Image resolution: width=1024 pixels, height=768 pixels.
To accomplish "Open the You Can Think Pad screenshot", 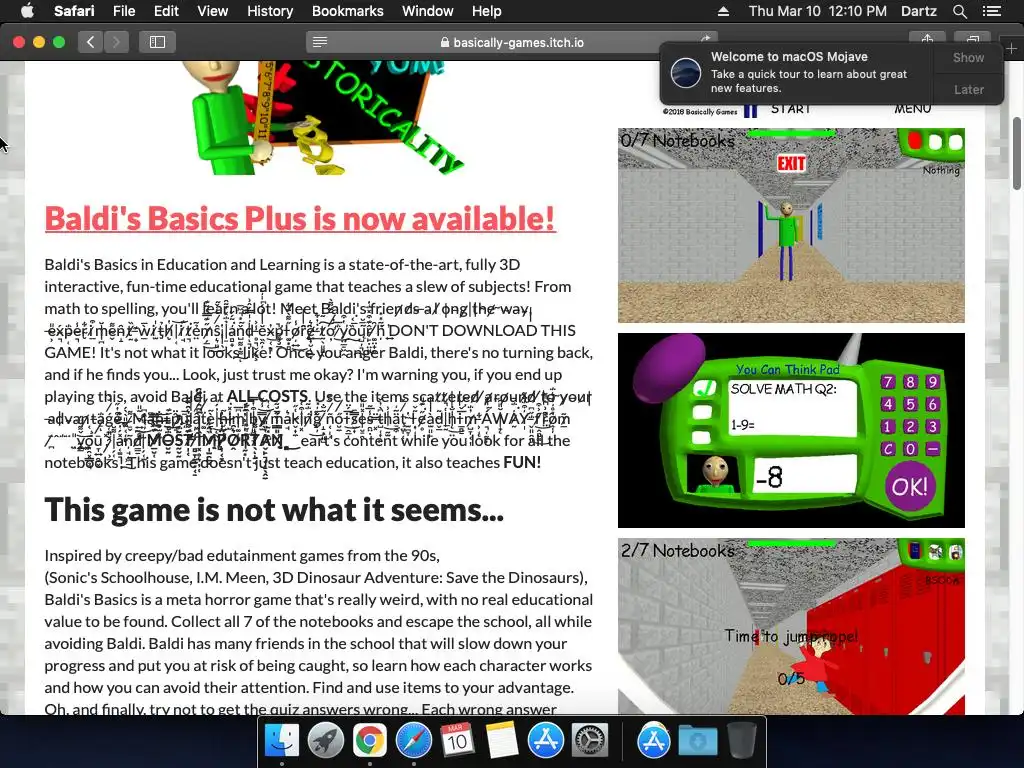I will 791,430.
